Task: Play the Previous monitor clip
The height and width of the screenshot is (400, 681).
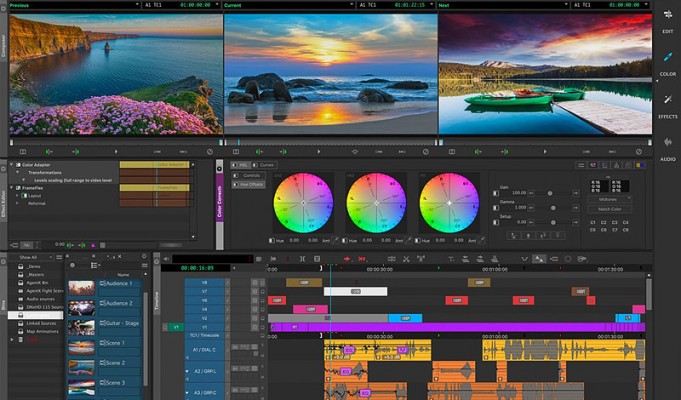Action: pyautogui.click(x=116, y=152)
